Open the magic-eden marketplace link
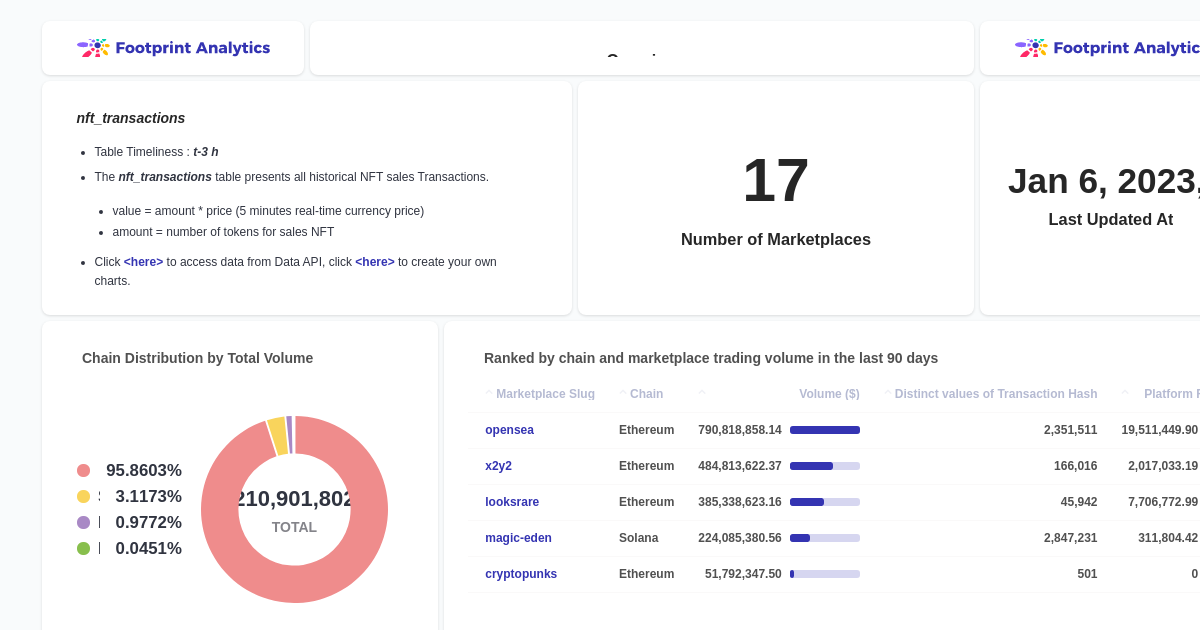Image resolution: width=1200 pixels, height=630 pixels. point(518,538)
